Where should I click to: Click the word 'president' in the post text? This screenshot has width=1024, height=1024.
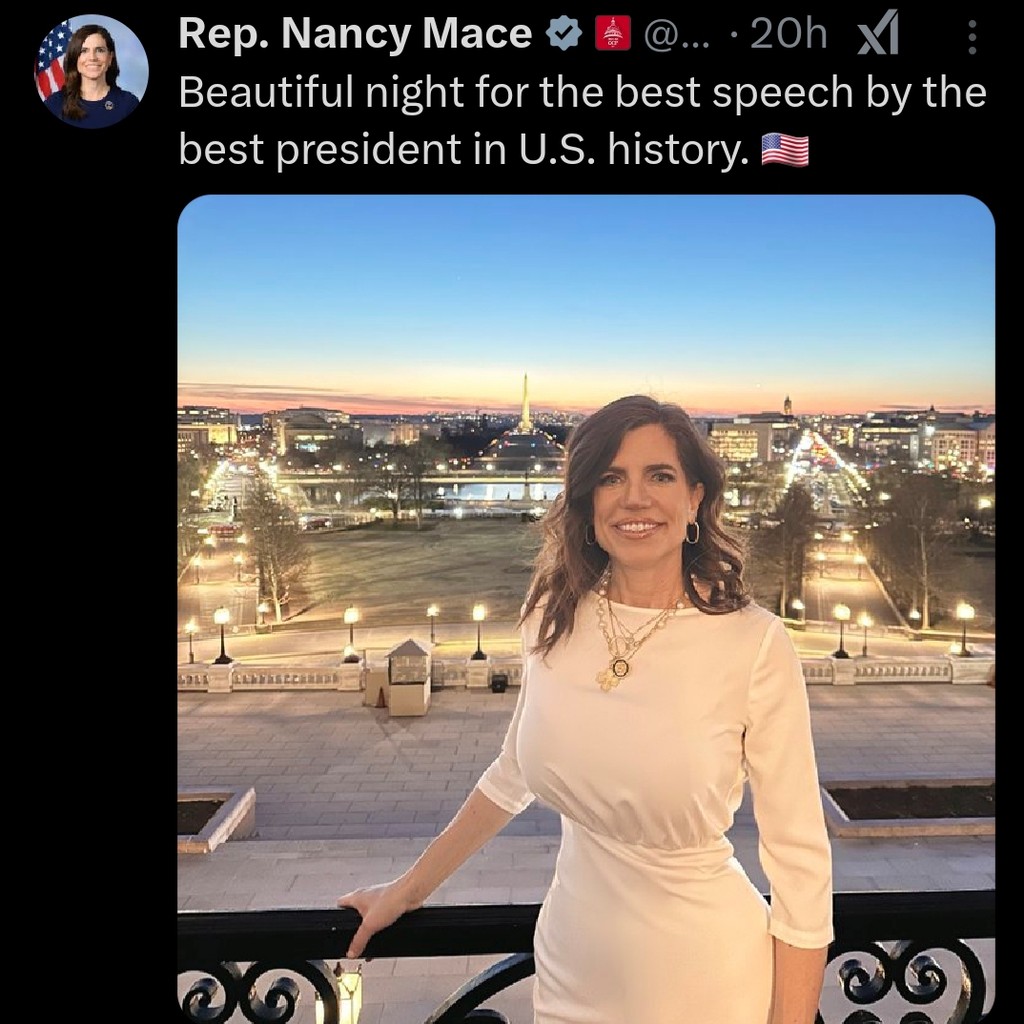tap(368, 150)
